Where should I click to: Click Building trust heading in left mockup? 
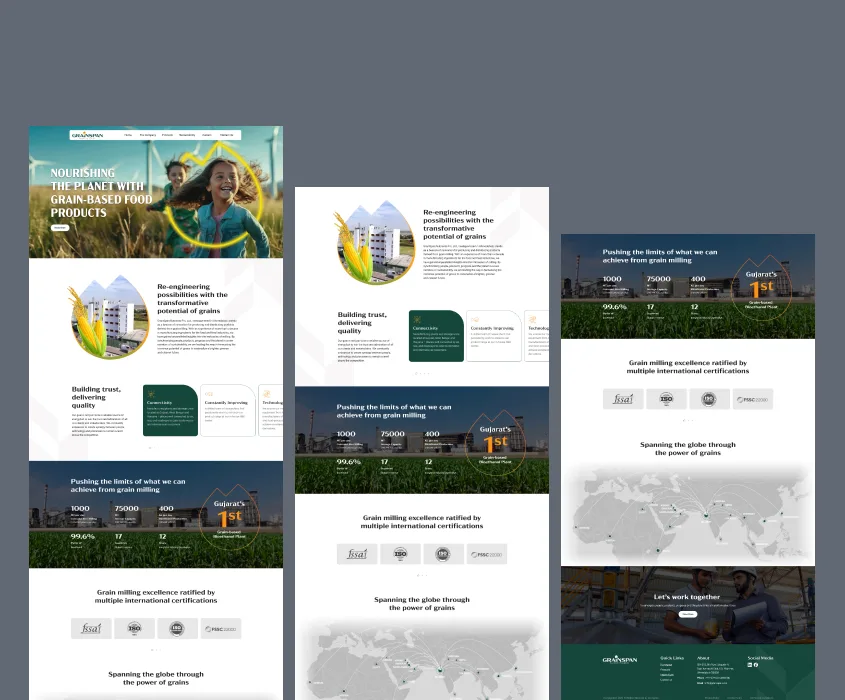(96, 397)
